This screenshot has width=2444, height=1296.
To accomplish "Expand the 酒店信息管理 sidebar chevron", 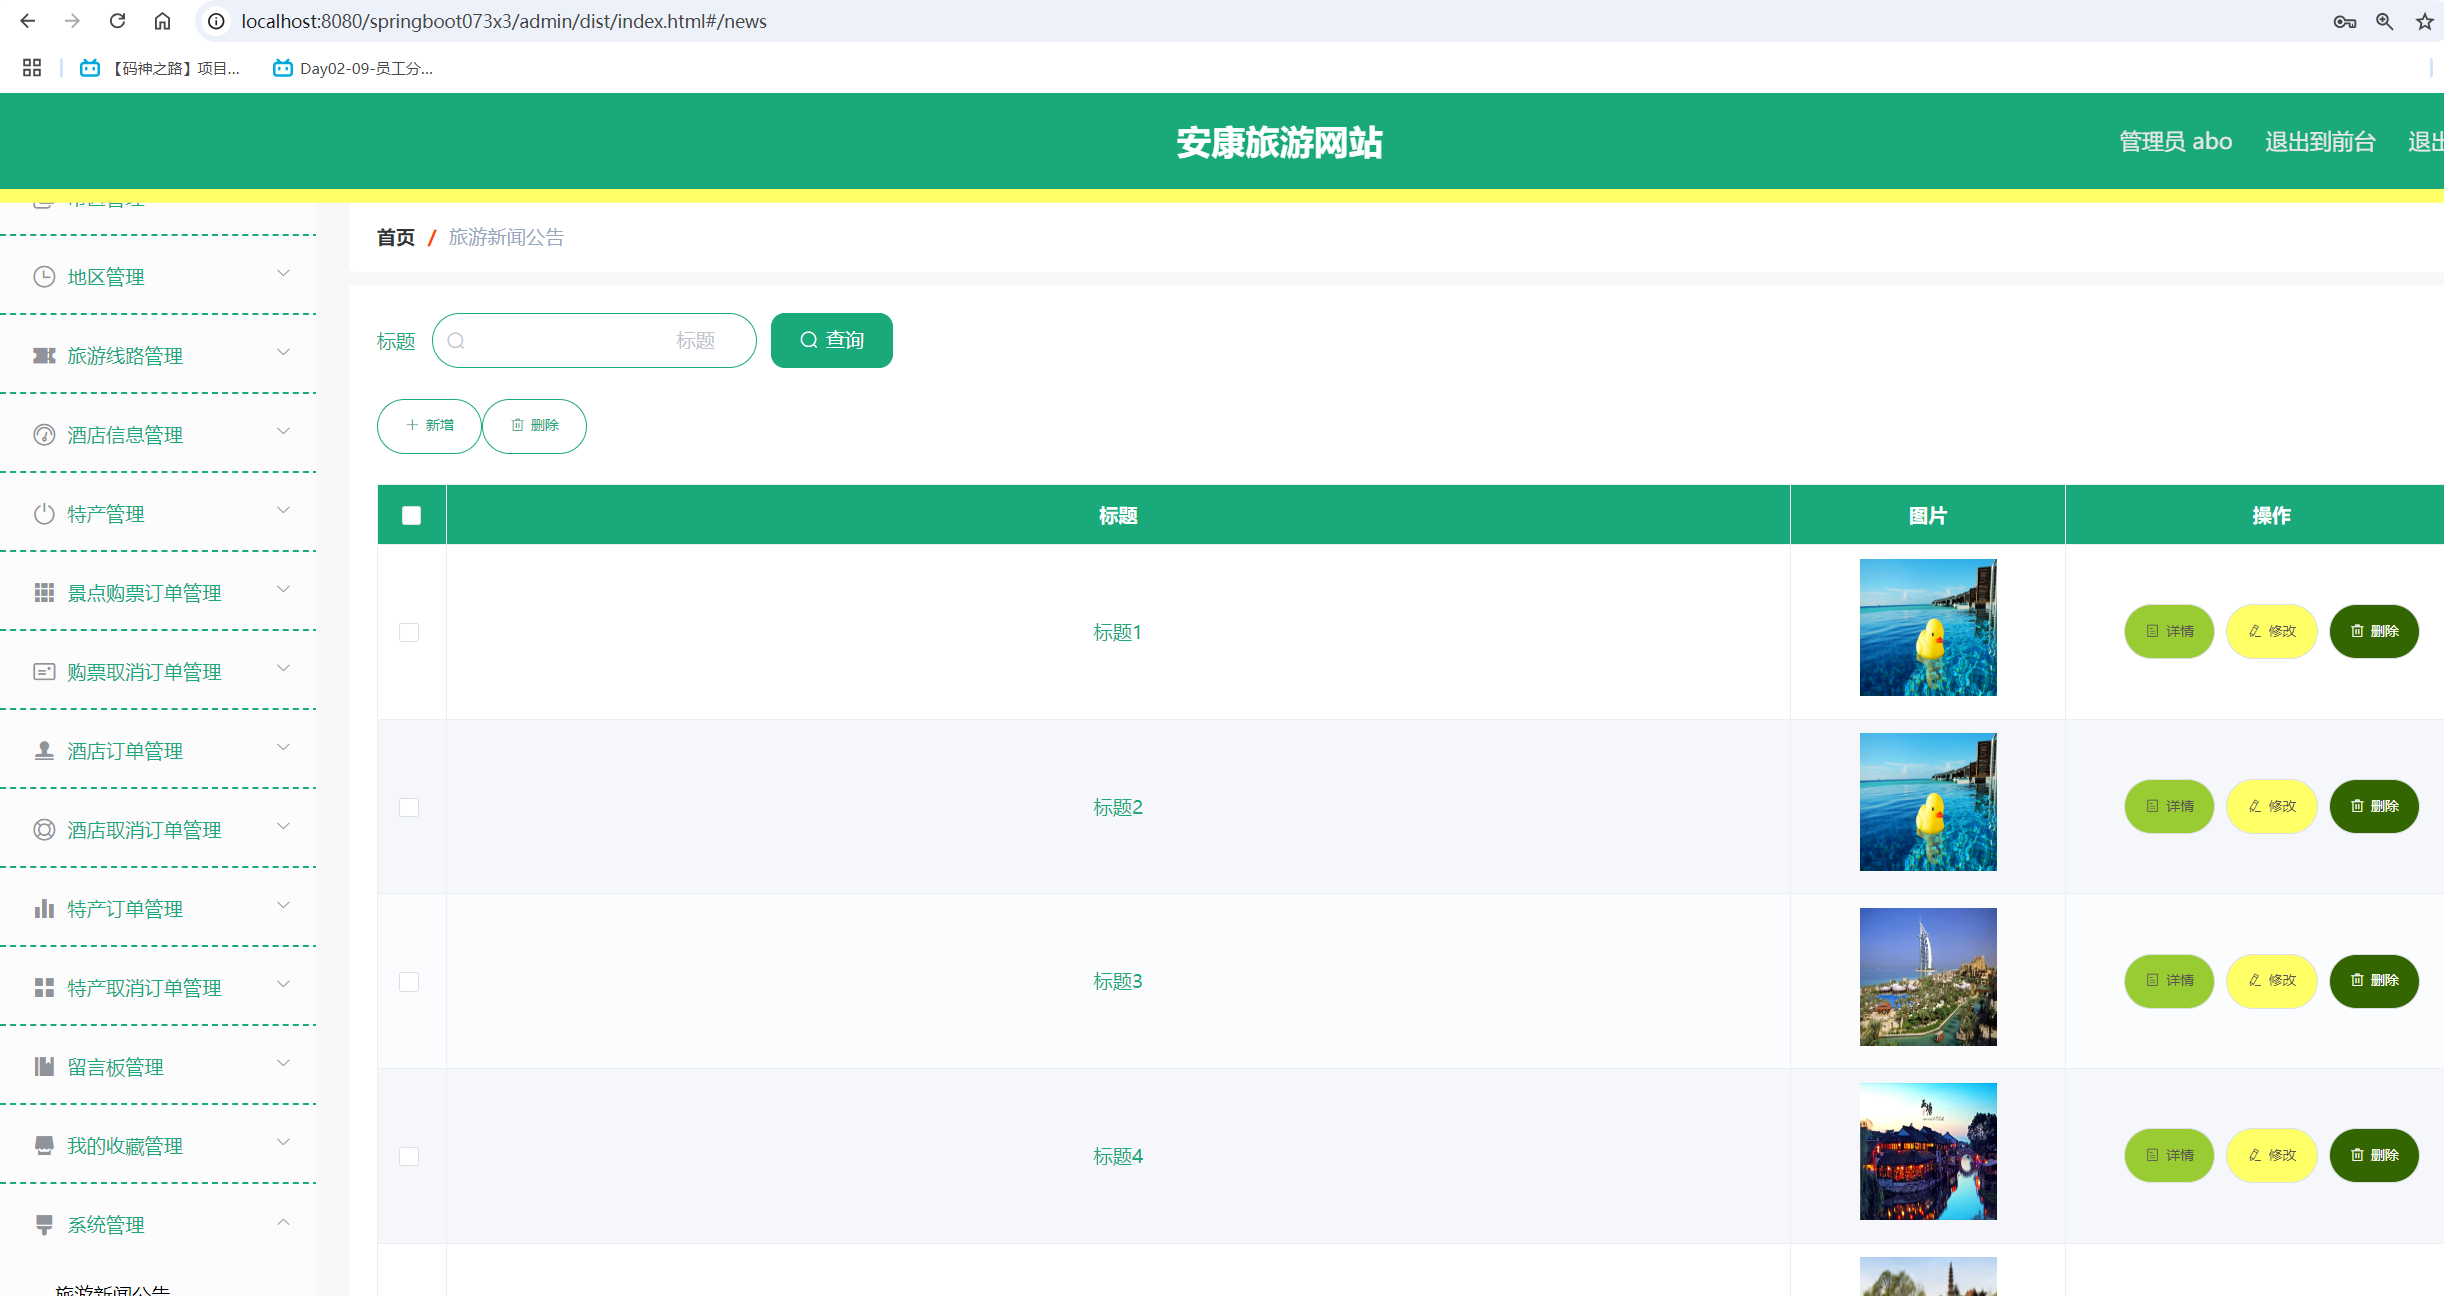I will click(283, 432).
